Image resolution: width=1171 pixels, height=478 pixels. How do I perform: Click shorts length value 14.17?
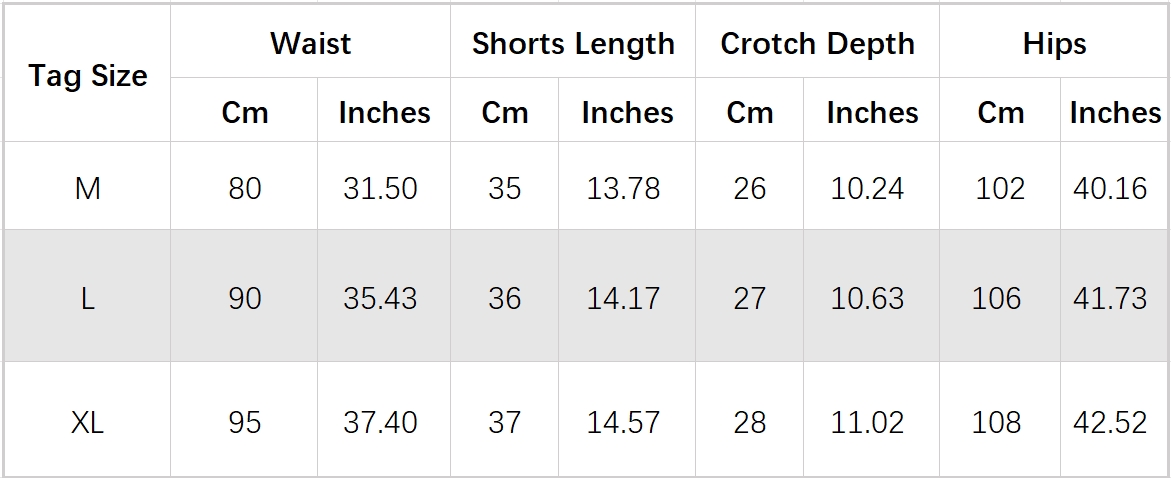[x=623, y=298]
